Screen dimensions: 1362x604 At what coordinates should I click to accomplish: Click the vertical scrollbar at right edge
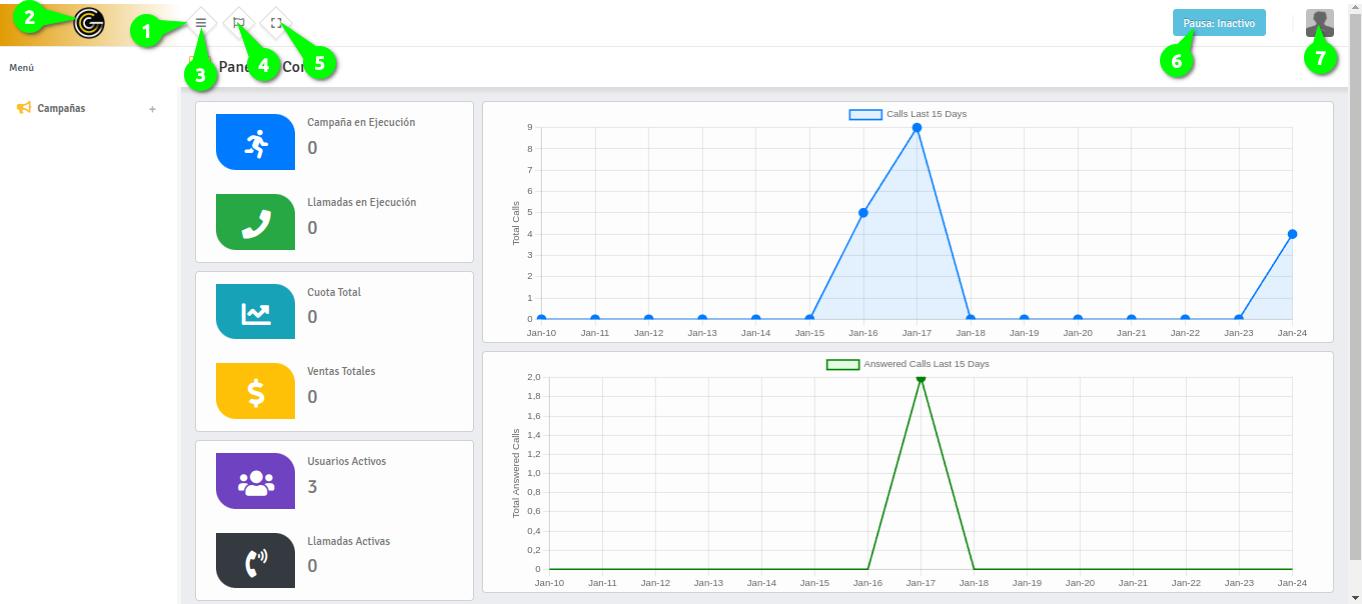1355,300
